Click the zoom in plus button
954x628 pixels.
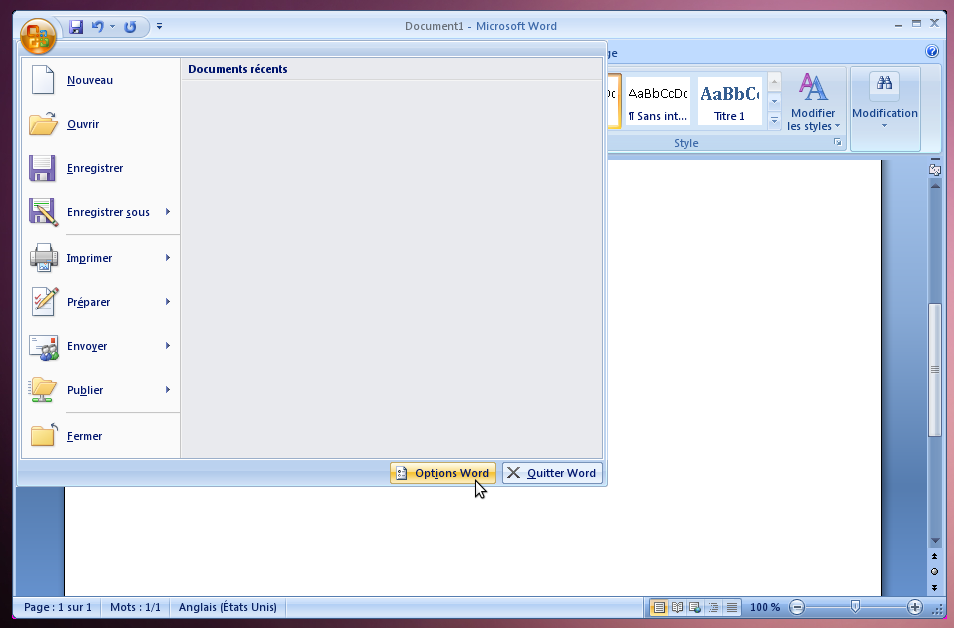coord(914,607)
